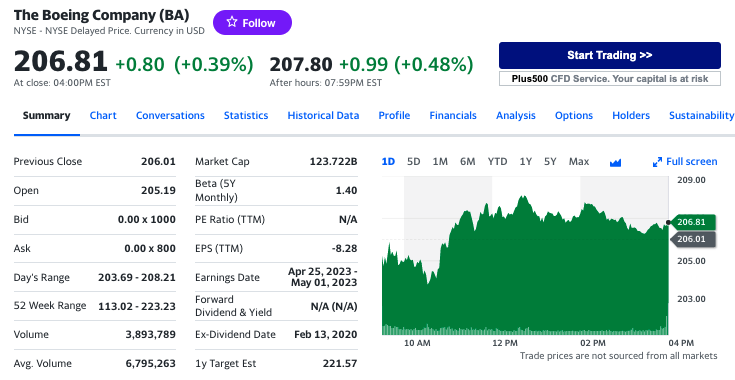
Task: Choose the 1Y chart range
Action: coord(525,162)
